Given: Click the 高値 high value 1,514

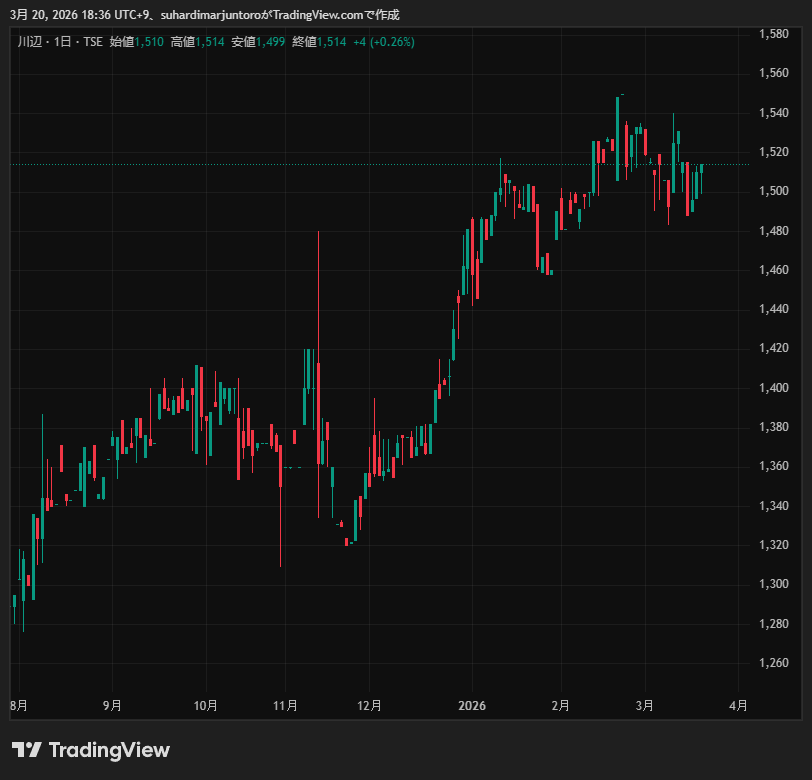Looking at the screenshot, I should [x=210, y=42].
